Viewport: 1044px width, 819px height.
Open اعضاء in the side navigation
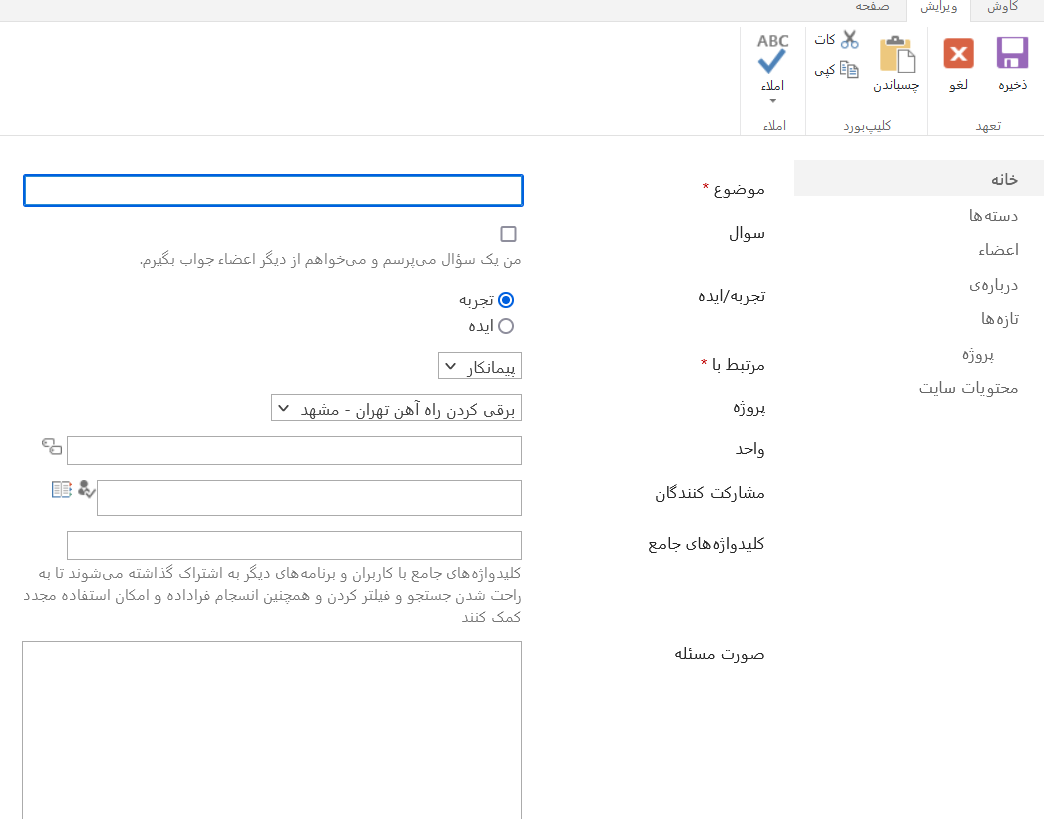pyautogui.click(x=998, y=250)
